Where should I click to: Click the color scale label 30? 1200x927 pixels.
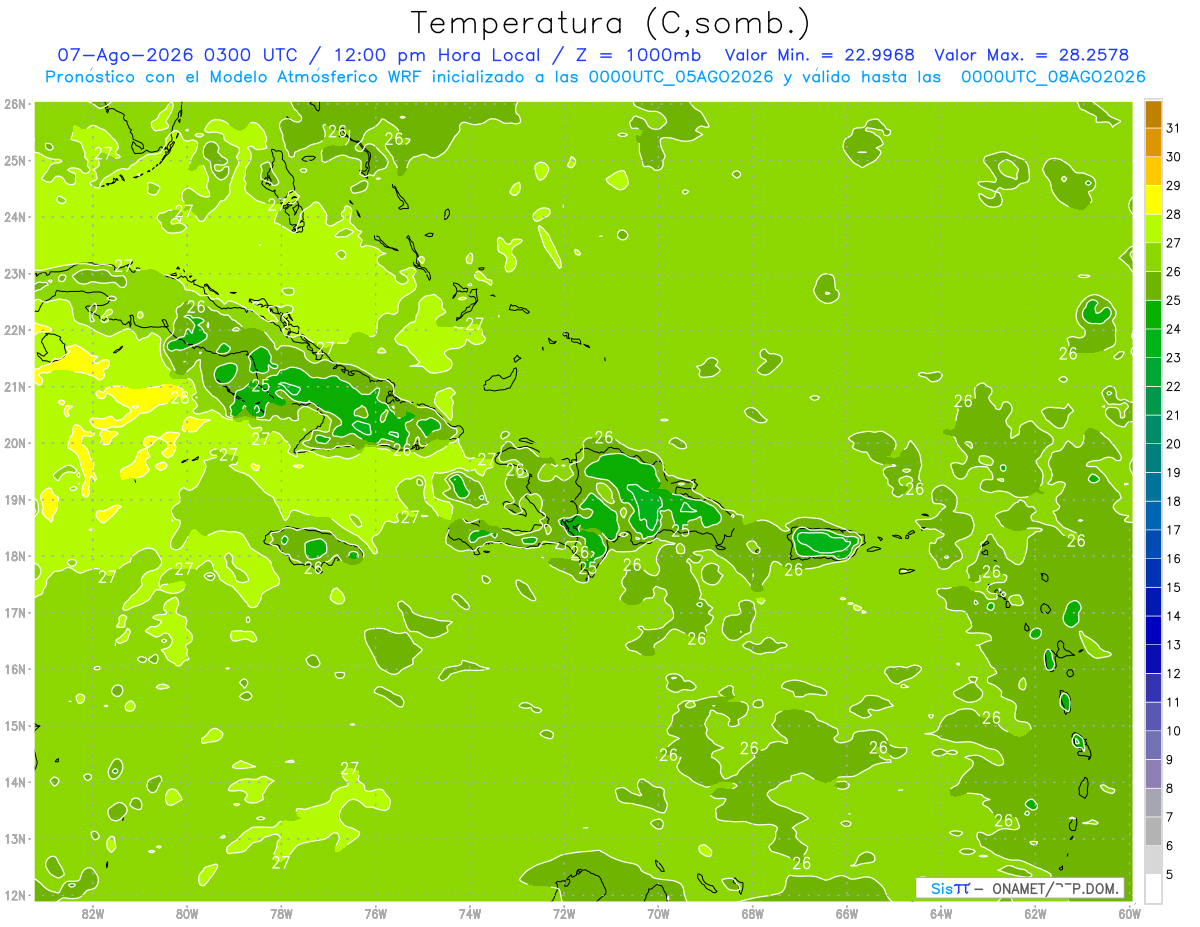pos(1173,157)
